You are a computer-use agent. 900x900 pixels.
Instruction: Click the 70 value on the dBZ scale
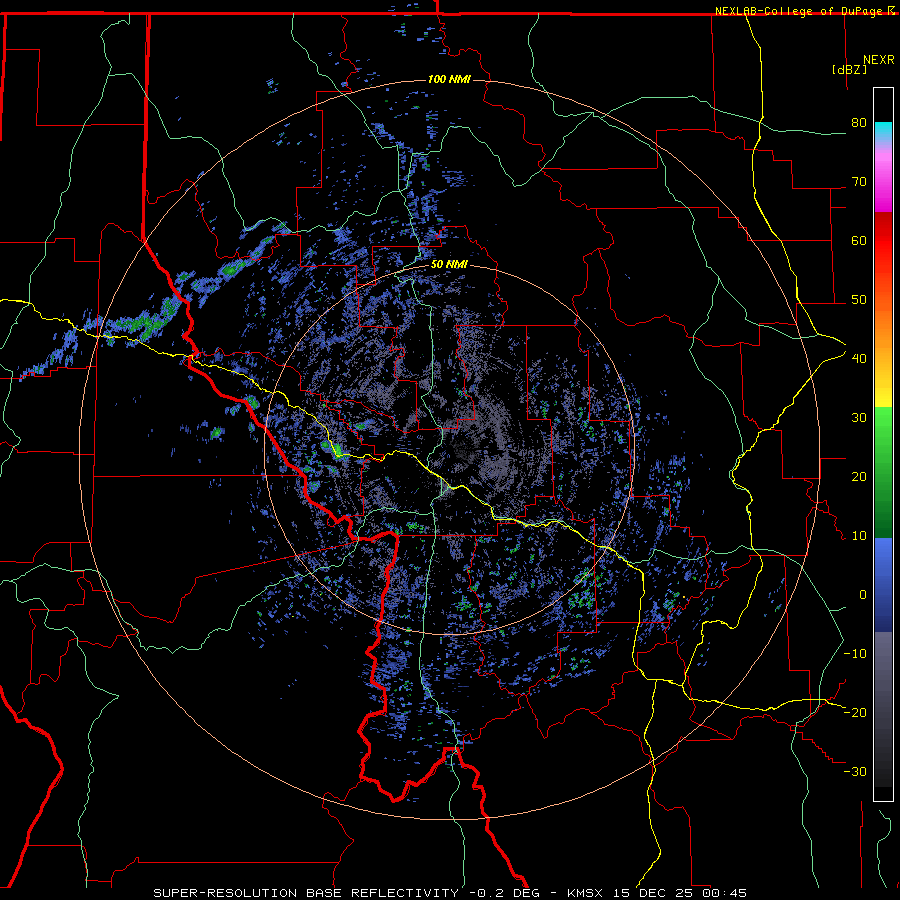(x=859, y=181)
